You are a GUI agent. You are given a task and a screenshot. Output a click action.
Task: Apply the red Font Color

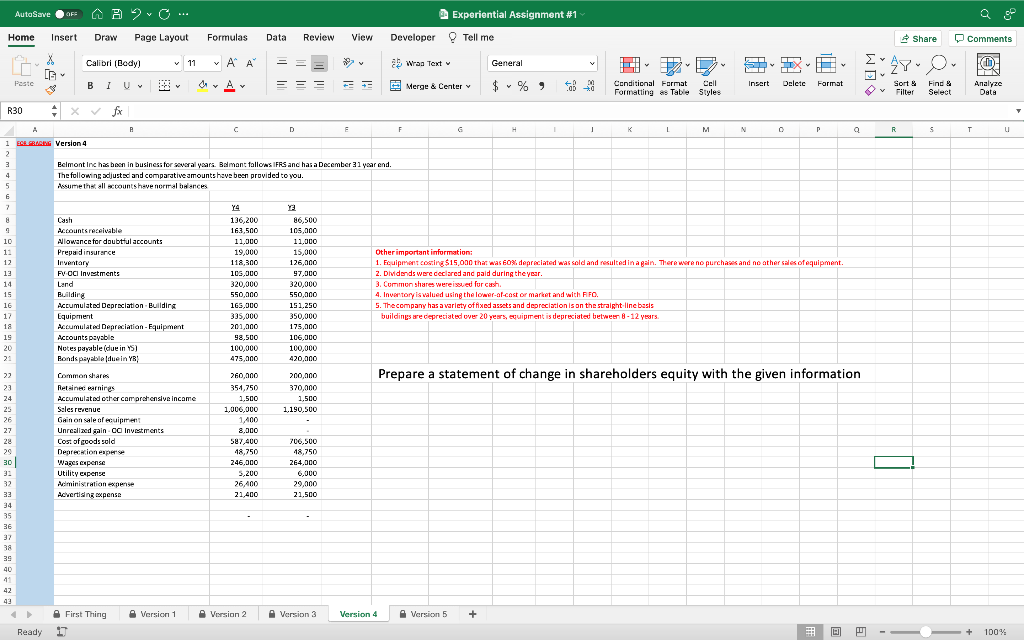click(229, 86)
